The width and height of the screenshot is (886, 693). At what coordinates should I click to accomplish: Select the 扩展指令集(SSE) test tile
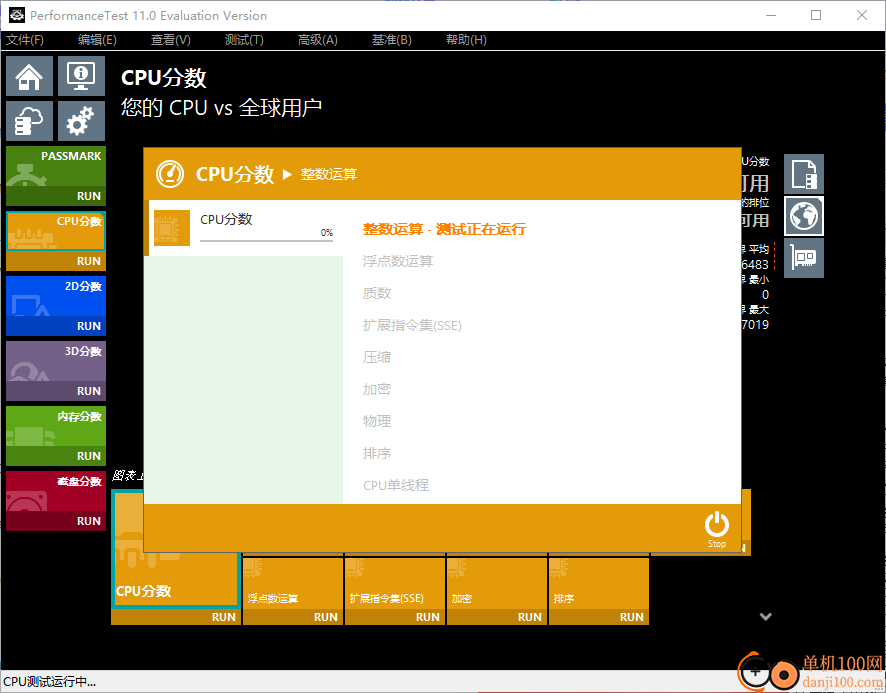pyautogui.click(x=395, y=583)
